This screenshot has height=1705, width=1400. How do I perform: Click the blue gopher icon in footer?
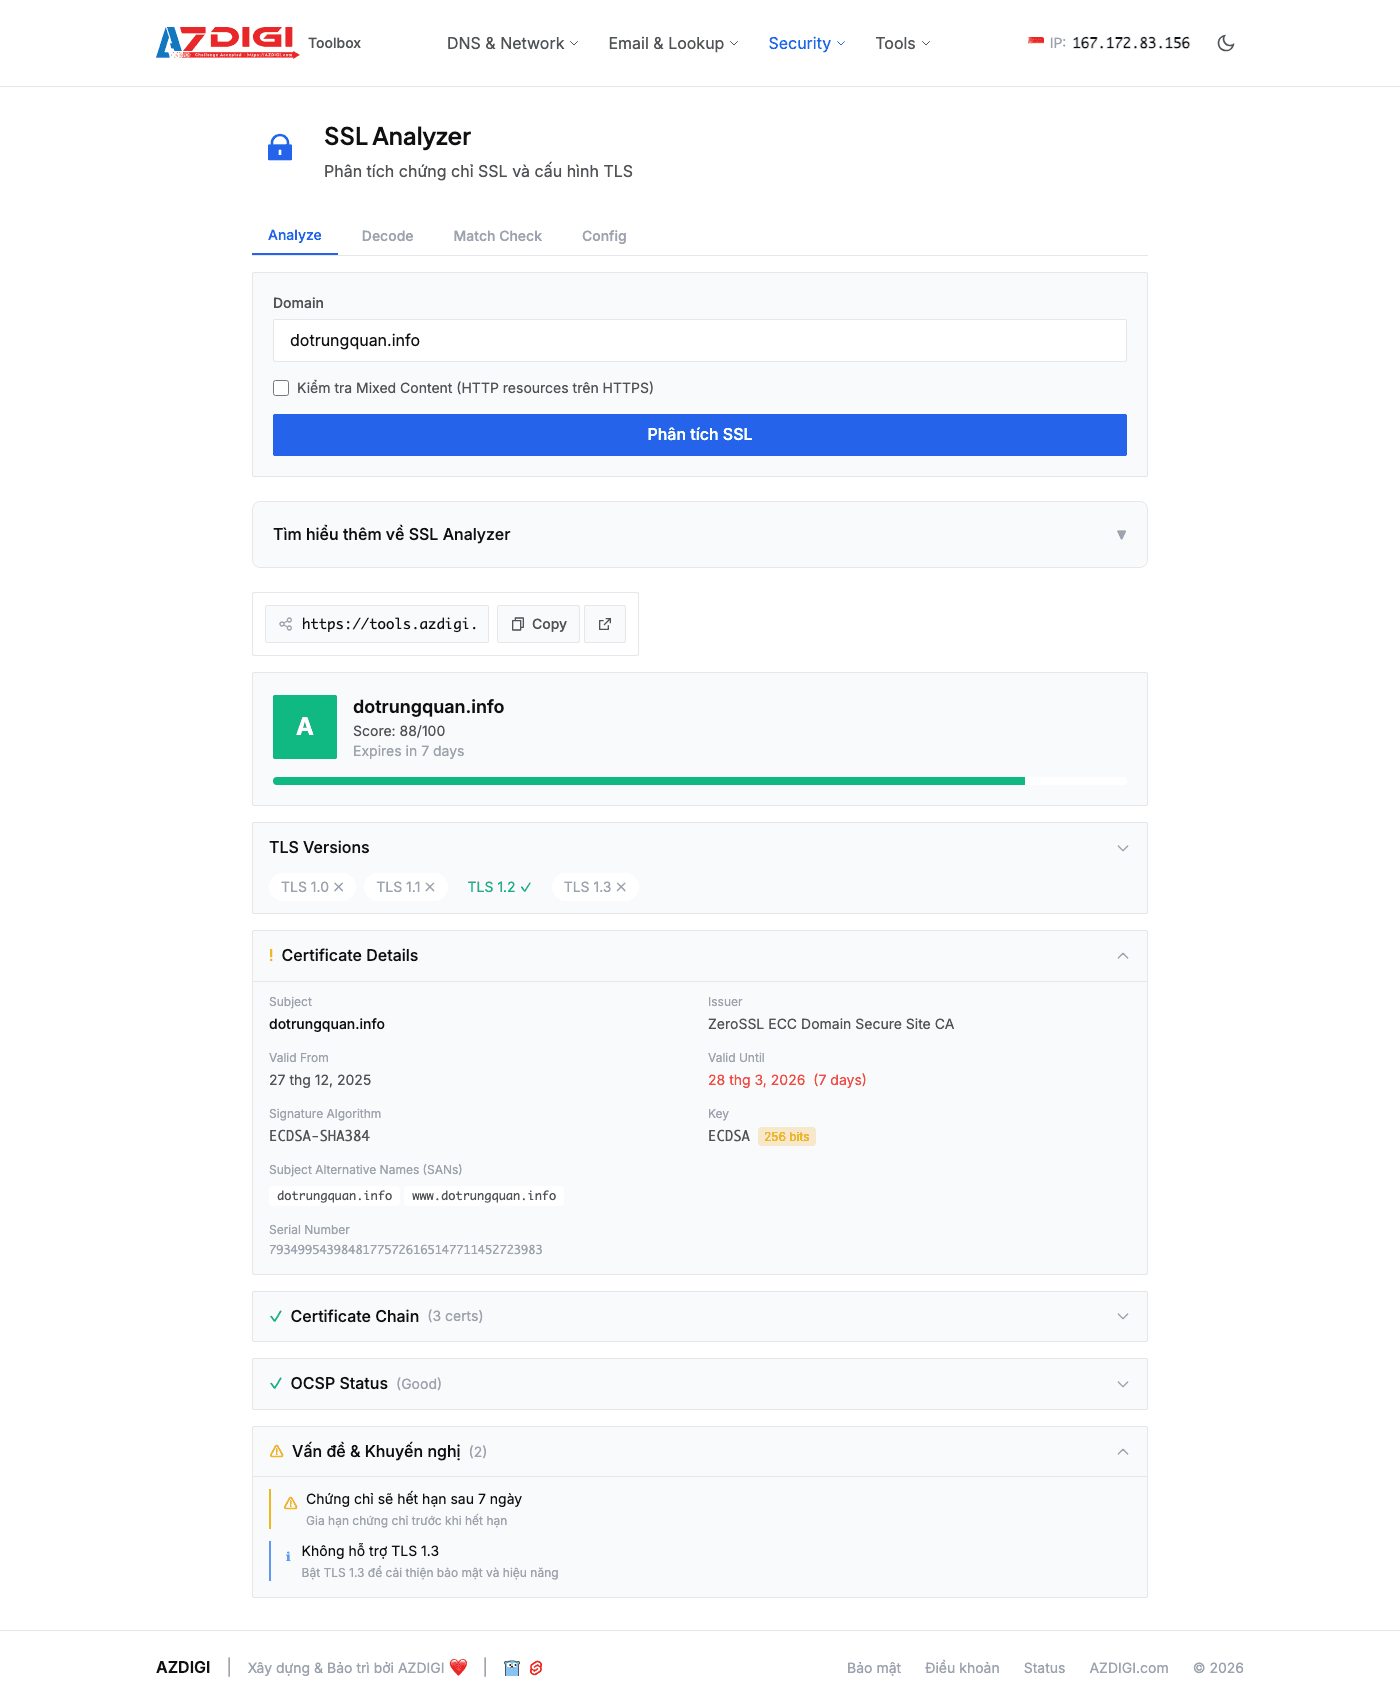pyautogui.click(x=512, y=1668)
